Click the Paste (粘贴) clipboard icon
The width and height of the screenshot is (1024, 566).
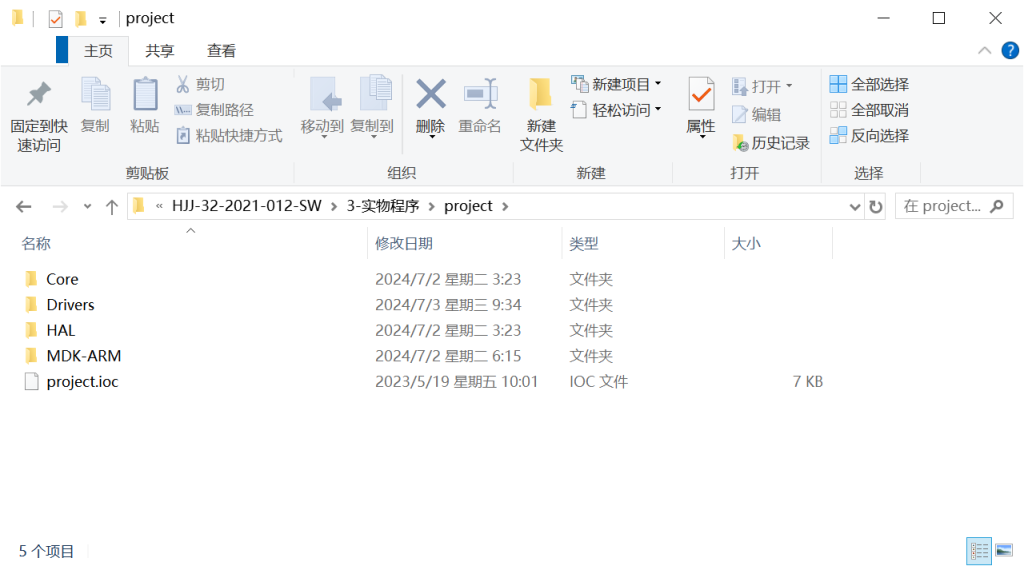click(x=145, y=95)
